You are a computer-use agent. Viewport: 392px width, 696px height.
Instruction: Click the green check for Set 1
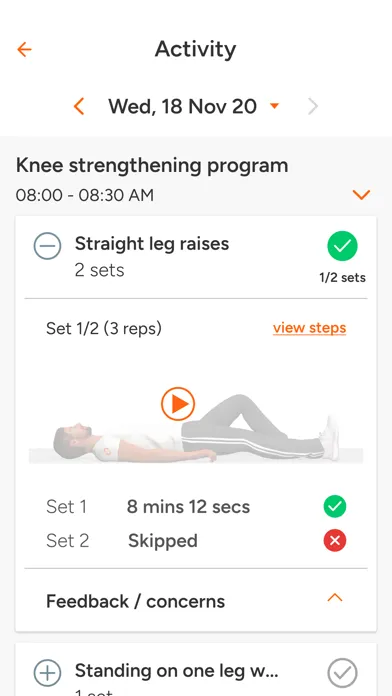335,506
